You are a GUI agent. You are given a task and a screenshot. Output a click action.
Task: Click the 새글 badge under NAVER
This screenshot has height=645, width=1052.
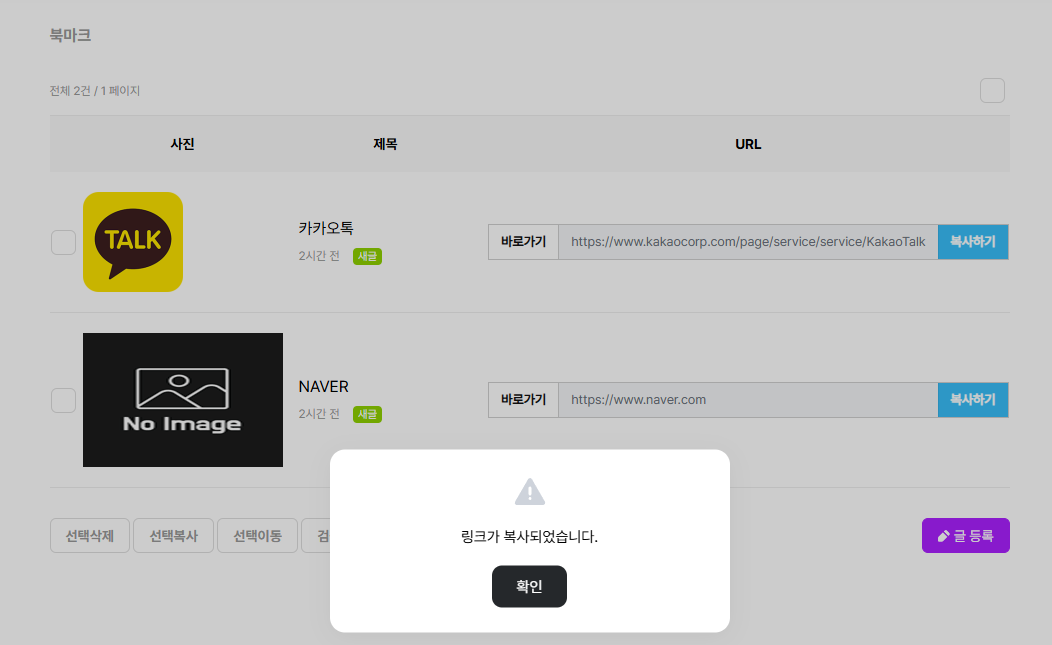[x=367, y=414]
